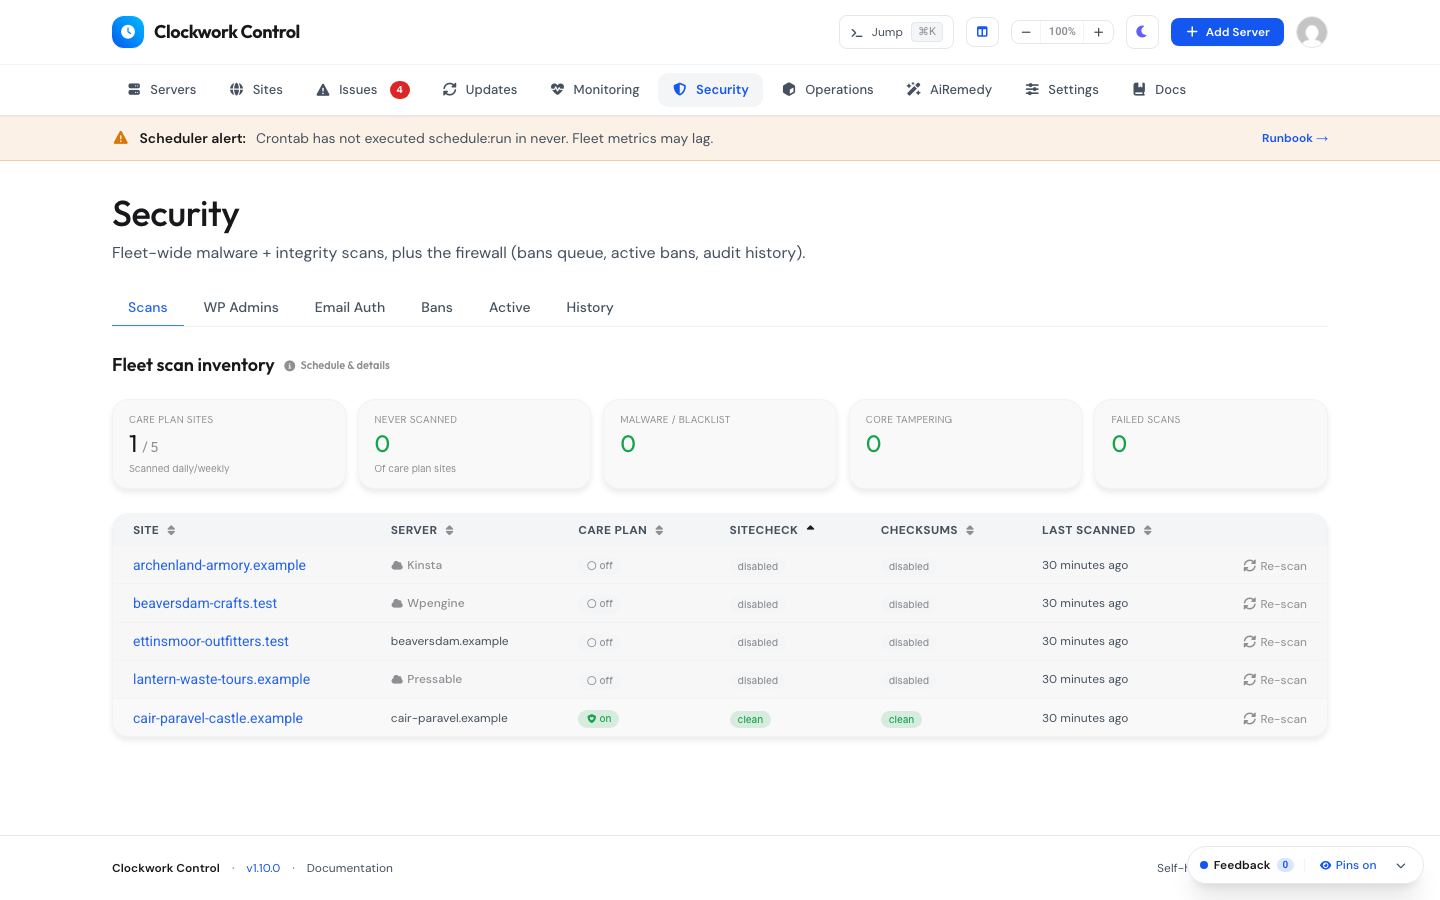Sort table by the CARE PLAN column
Image resolution: width=1440 pixels, height=900 pixels.
point(621,530)
